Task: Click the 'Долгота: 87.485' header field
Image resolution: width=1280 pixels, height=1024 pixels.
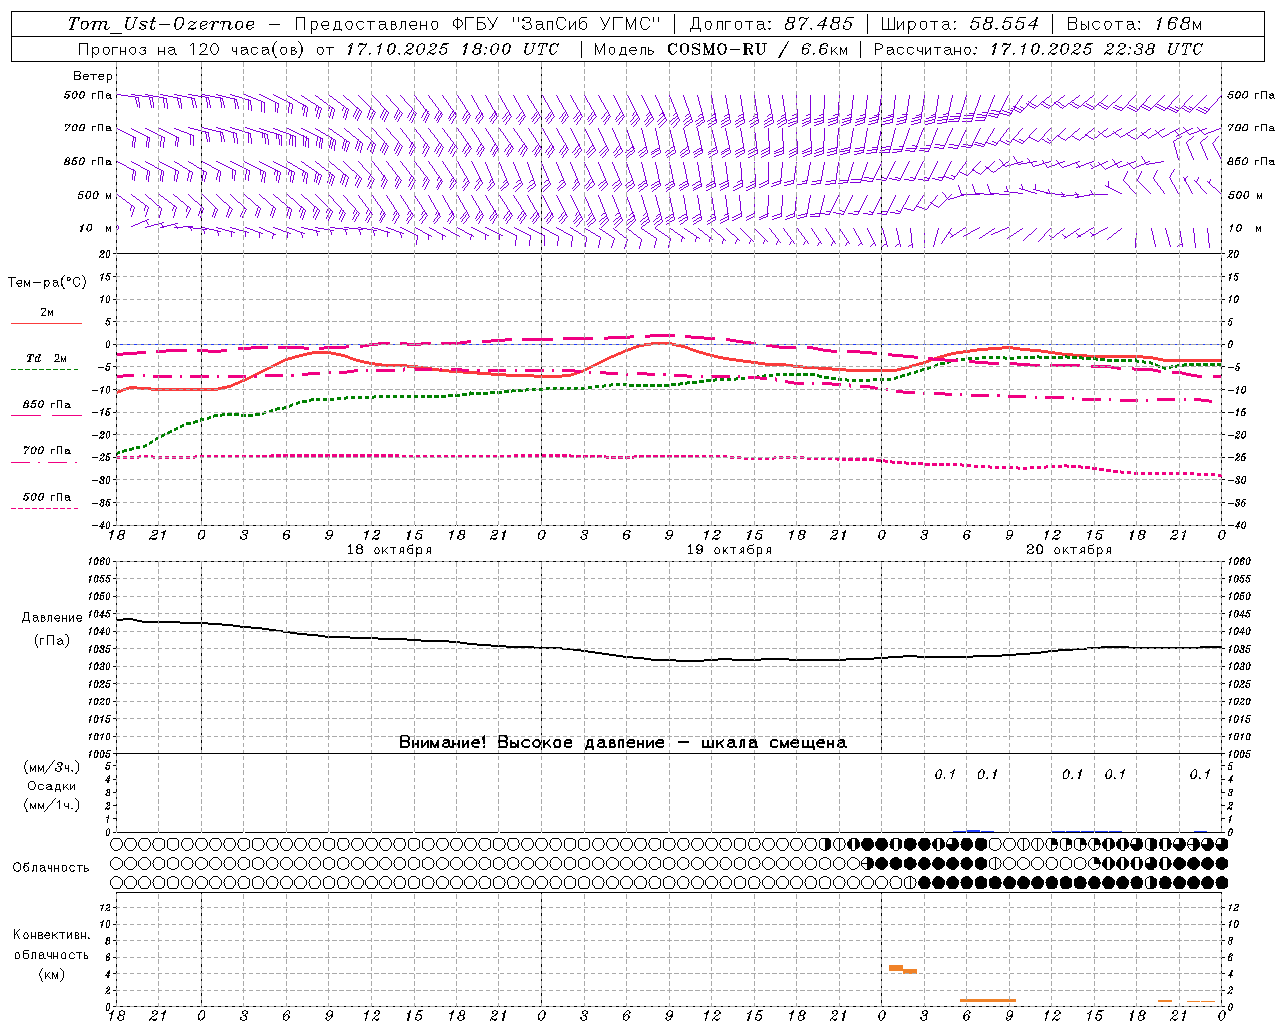Action: [772, 24]
